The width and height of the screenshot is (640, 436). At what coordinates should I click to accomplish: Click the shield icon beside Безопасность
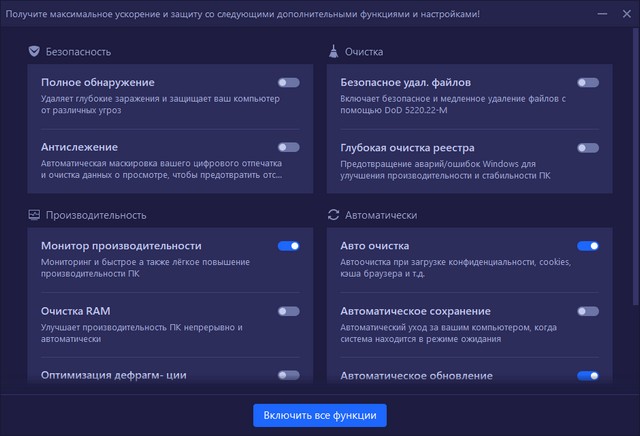(34, 51)
